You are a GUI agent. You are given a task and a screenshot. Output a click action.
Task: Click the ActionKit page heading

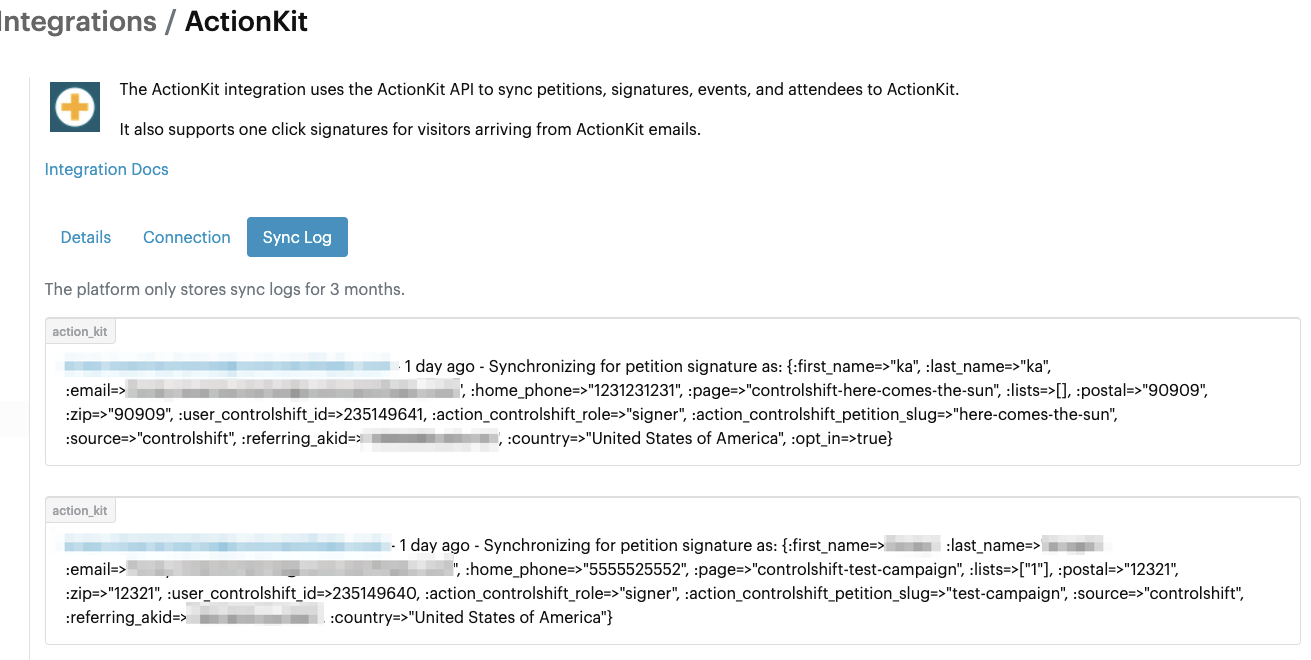(x=246, y=21)
